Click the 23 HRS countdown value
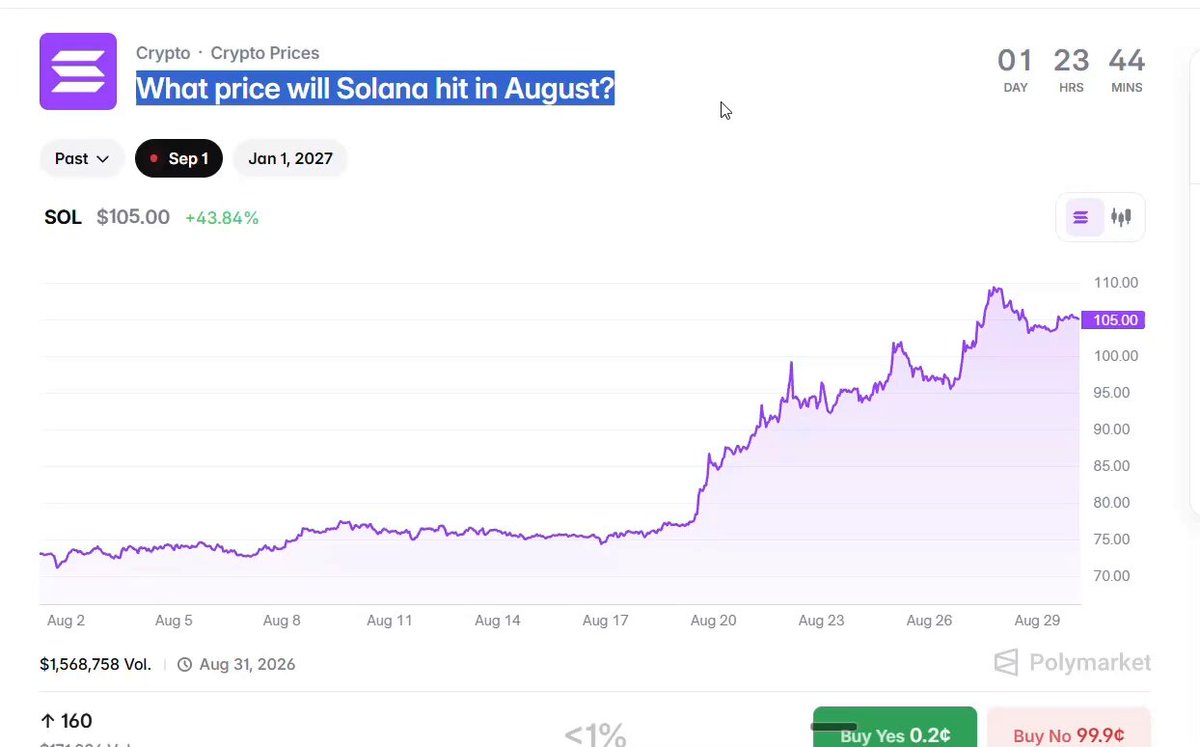The image size is (1200, 747). tap(1071, 69)
